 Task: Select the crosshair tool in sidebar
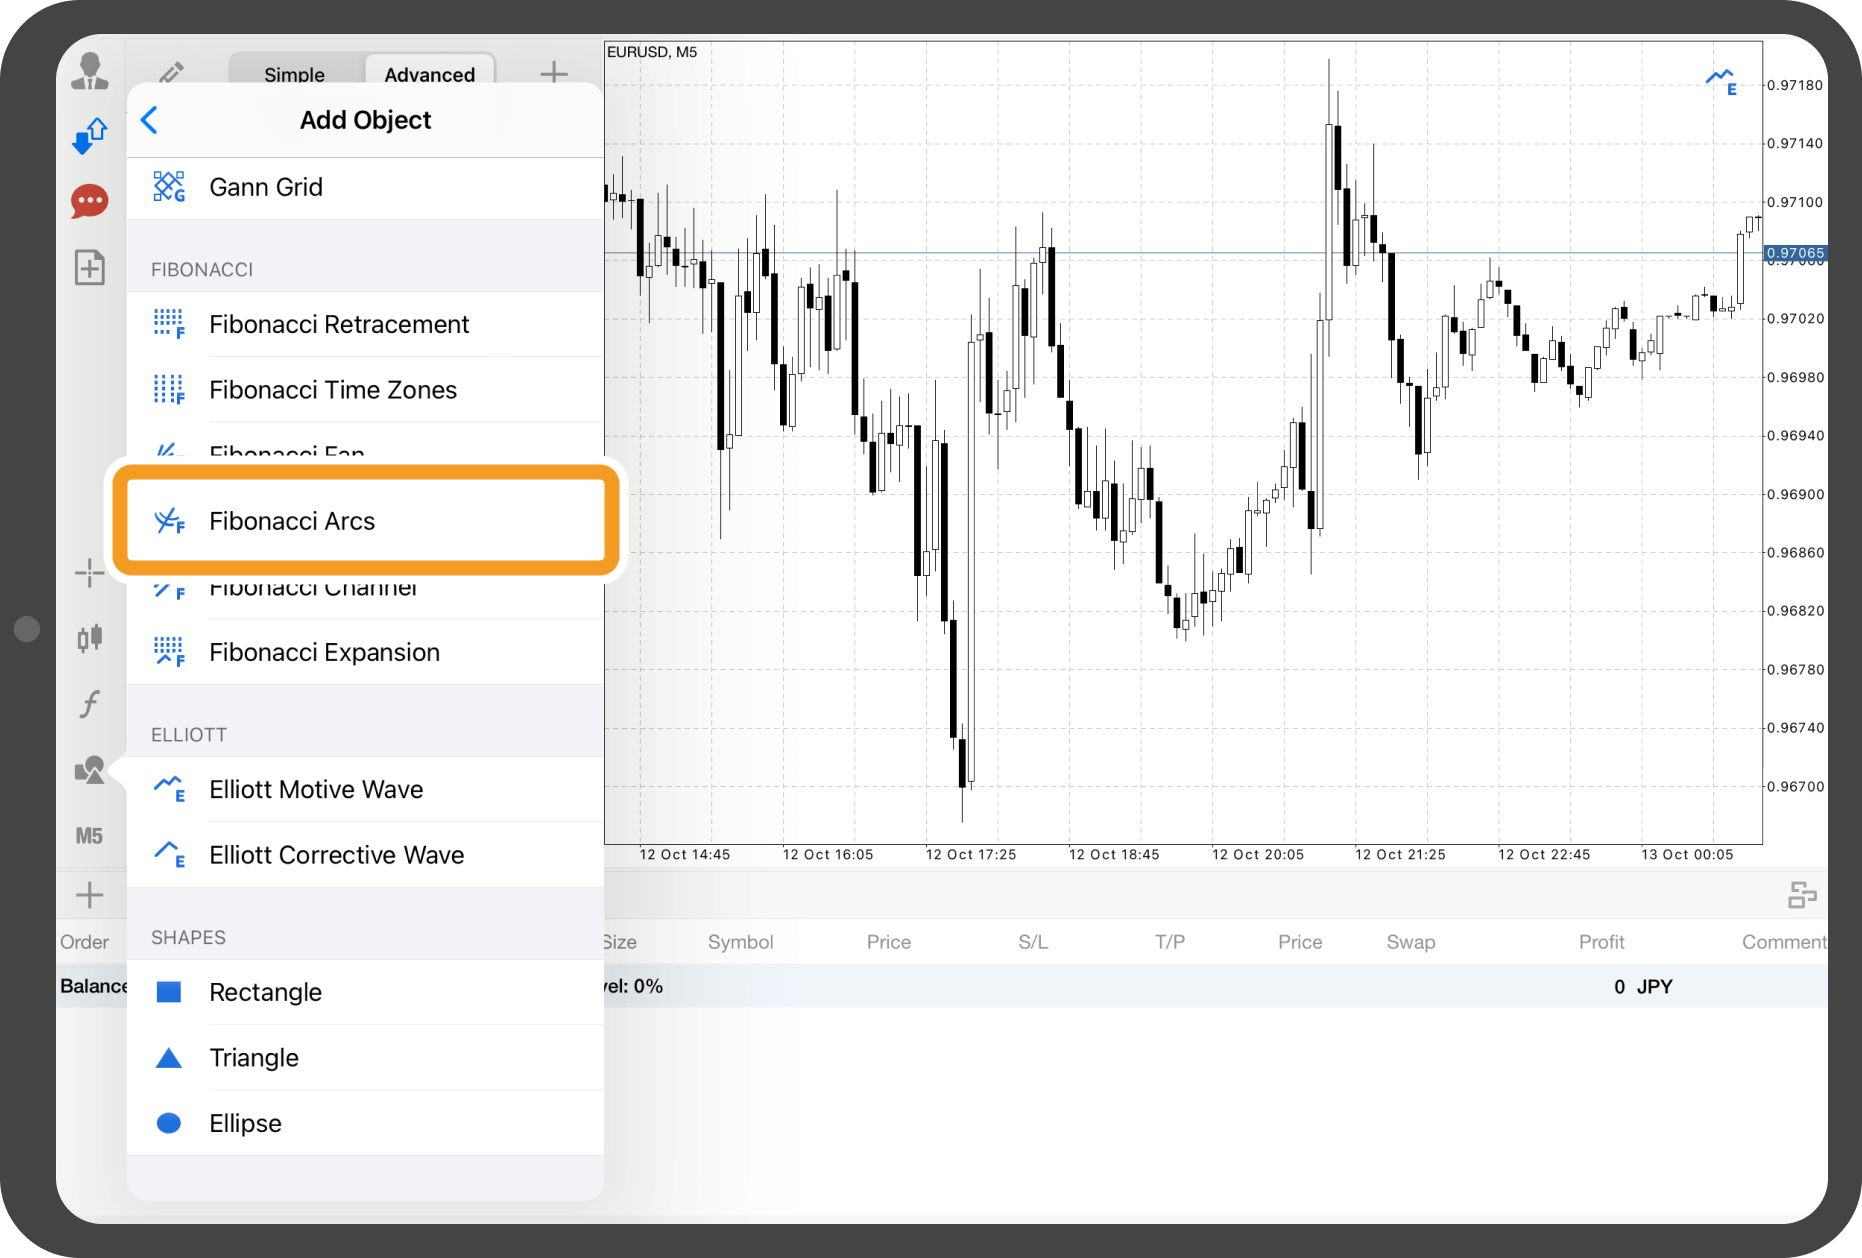tap(90, 573)
